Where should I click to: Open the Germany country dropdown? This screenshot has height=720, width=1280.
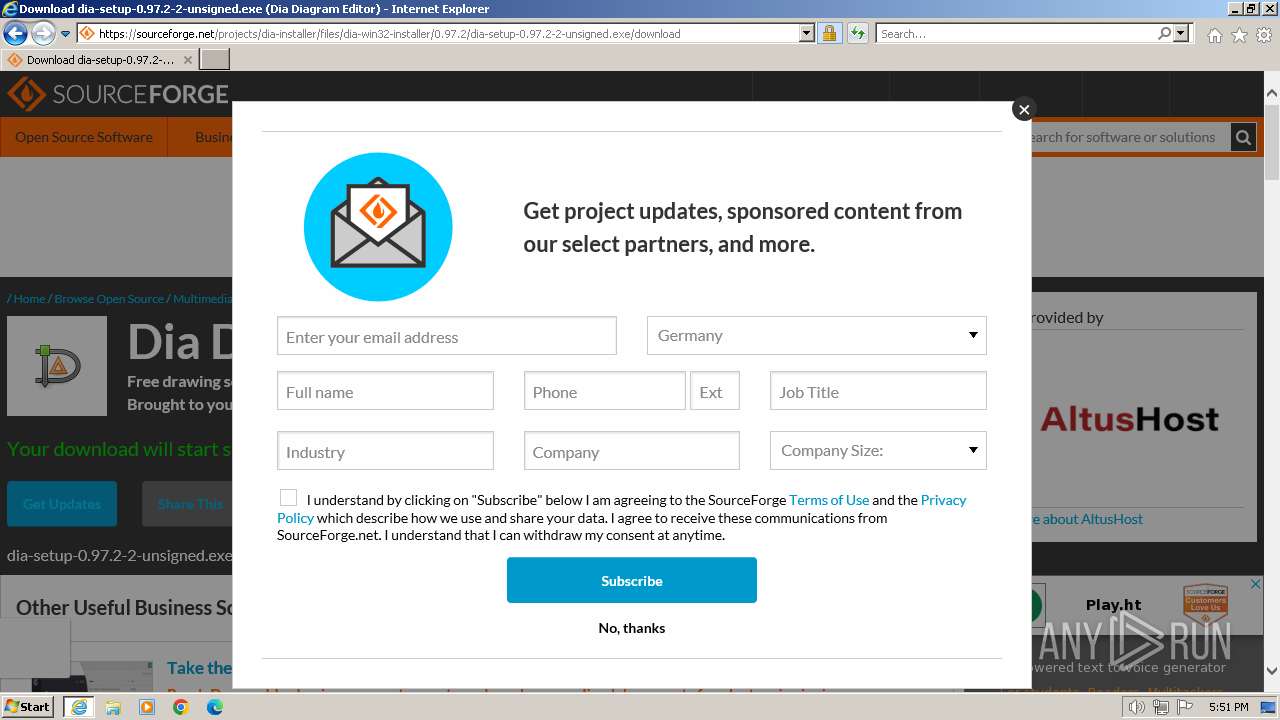(x=817, y=335)
